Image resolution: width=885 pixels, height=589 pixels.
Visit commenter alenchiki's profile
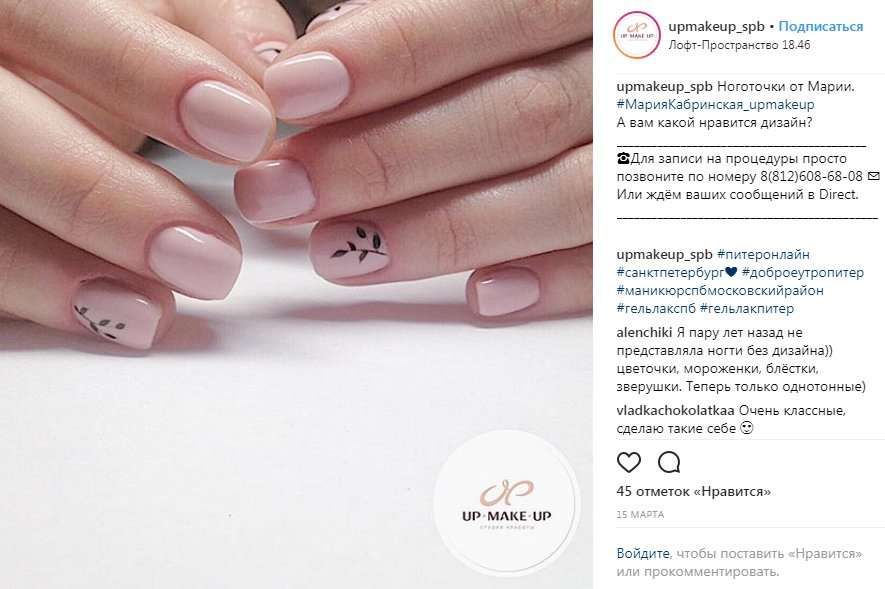(644, 333)
